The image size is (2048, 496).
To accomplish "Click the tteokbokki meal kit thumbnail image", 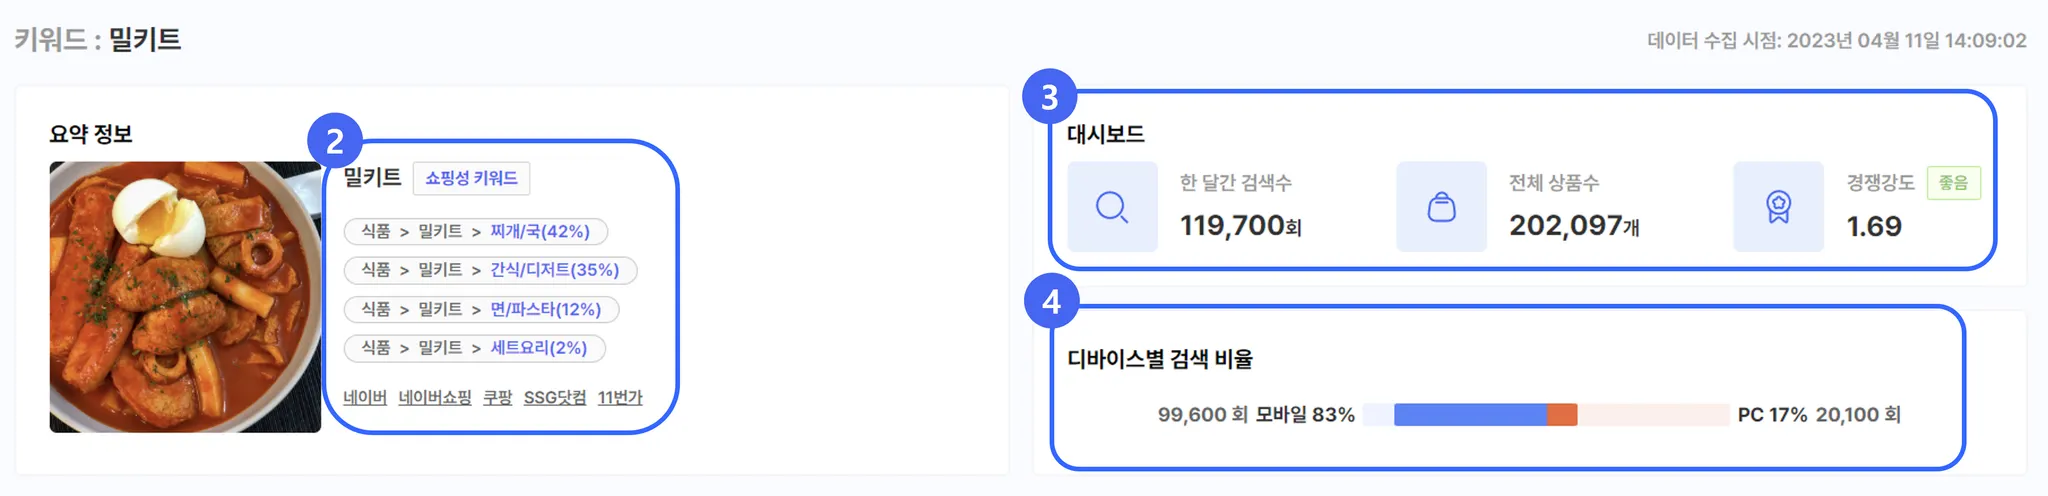I will [185, 297].
